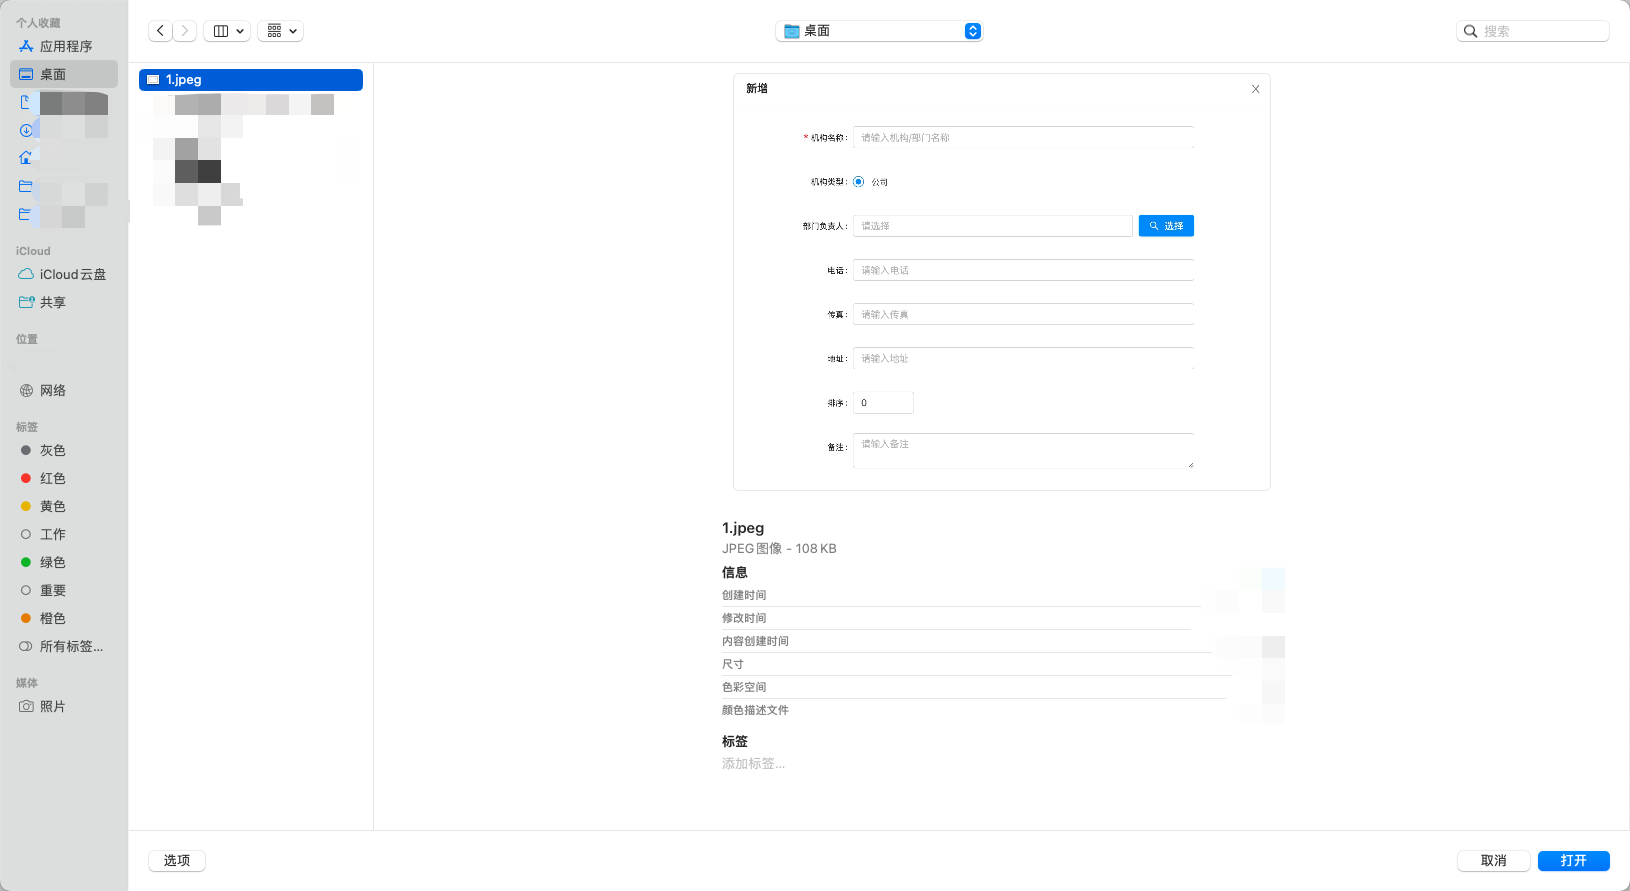Select the 黄色 tag

pyautogui.click(x=64, y=506)
